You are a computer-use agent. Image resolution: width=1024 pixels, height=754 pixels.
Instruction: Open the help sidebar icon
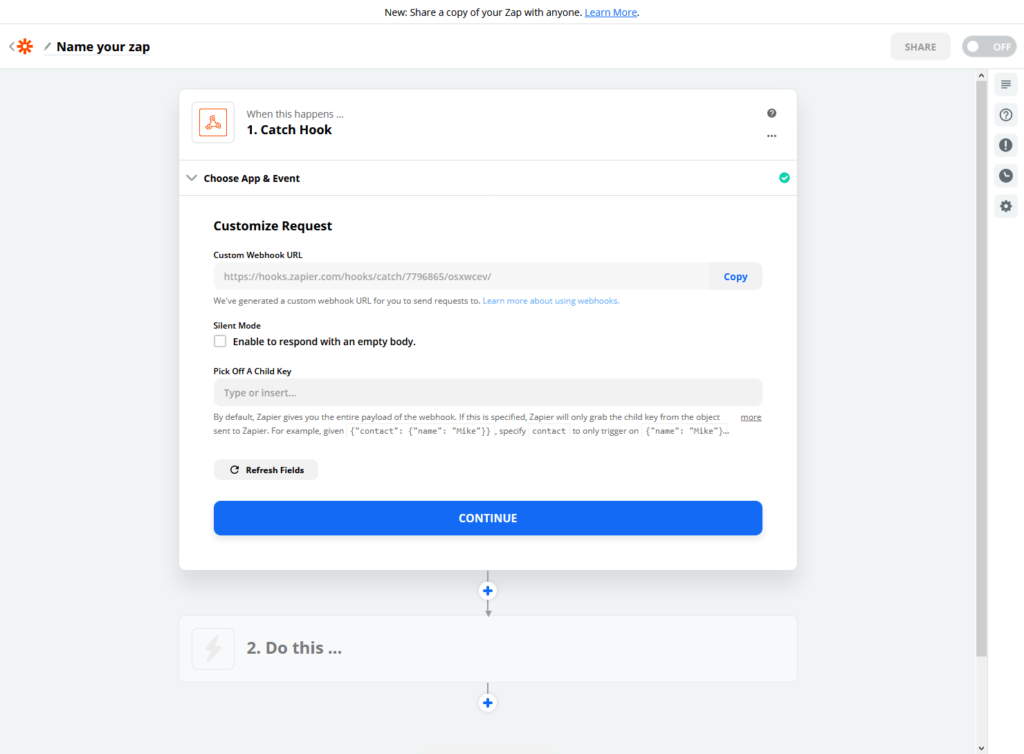pos(1006,115)
